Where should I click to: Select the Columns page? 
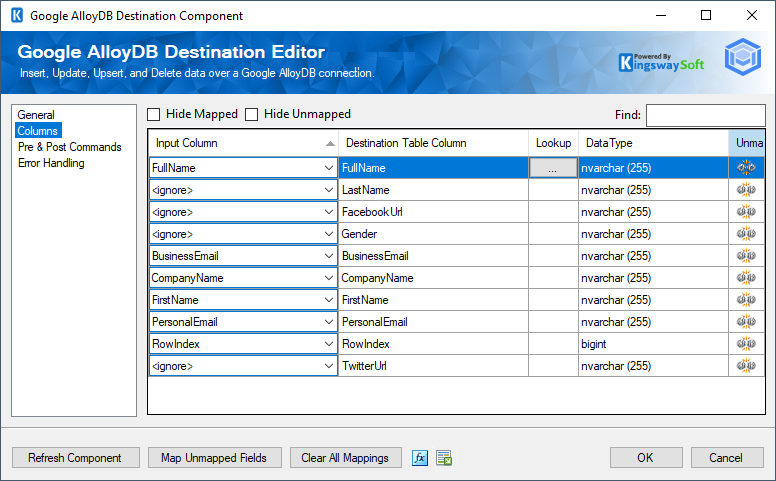(x=38, y=131)
